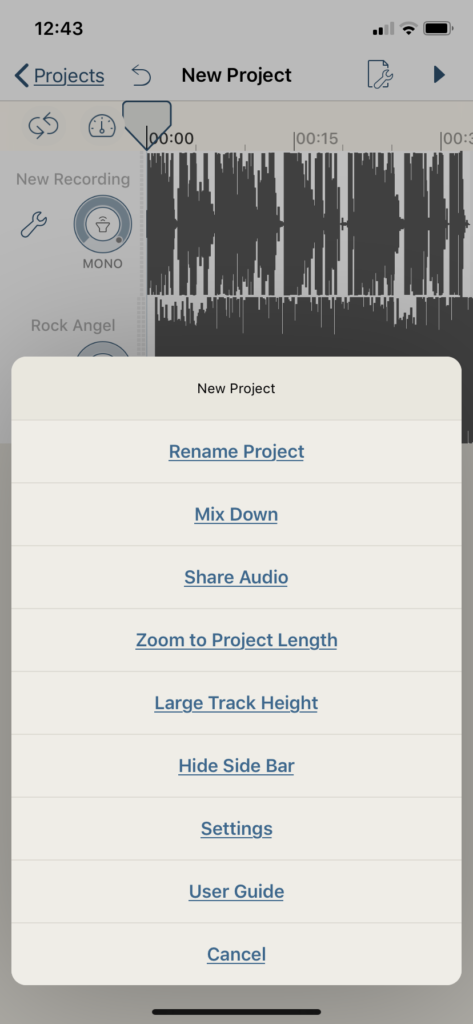473x1024 pixels.
Task: Dismiss the sheet with Cancel
Action: pos(236,954)
